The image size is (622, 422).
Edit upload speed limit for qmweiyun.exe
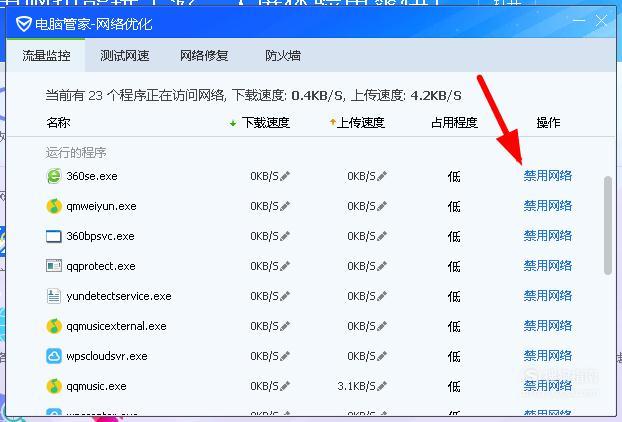tap(382, 206)
